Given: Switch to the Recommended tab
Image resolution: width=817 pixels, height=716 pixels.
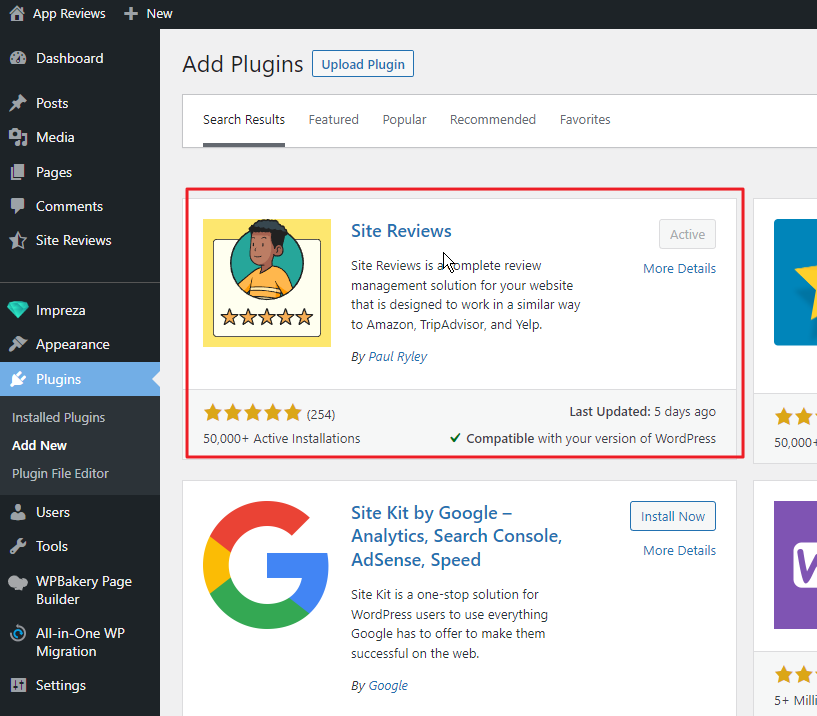Looking at the screenshot, I should [493, 120].
